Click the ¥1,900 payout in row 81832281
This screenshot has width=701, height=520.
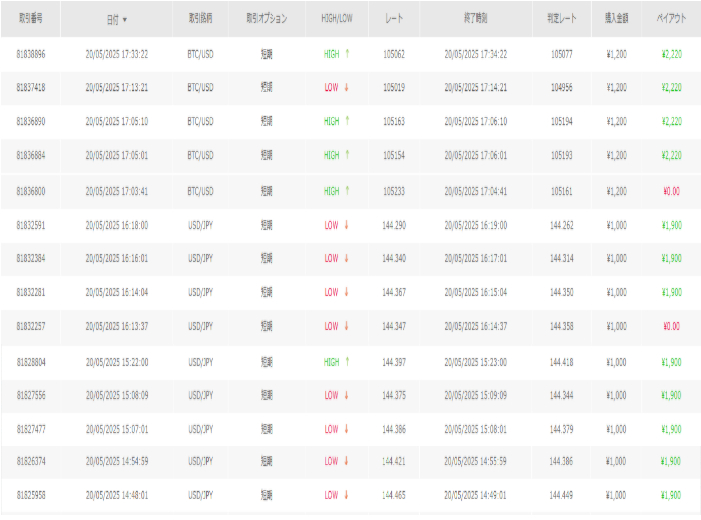[671, 292]
